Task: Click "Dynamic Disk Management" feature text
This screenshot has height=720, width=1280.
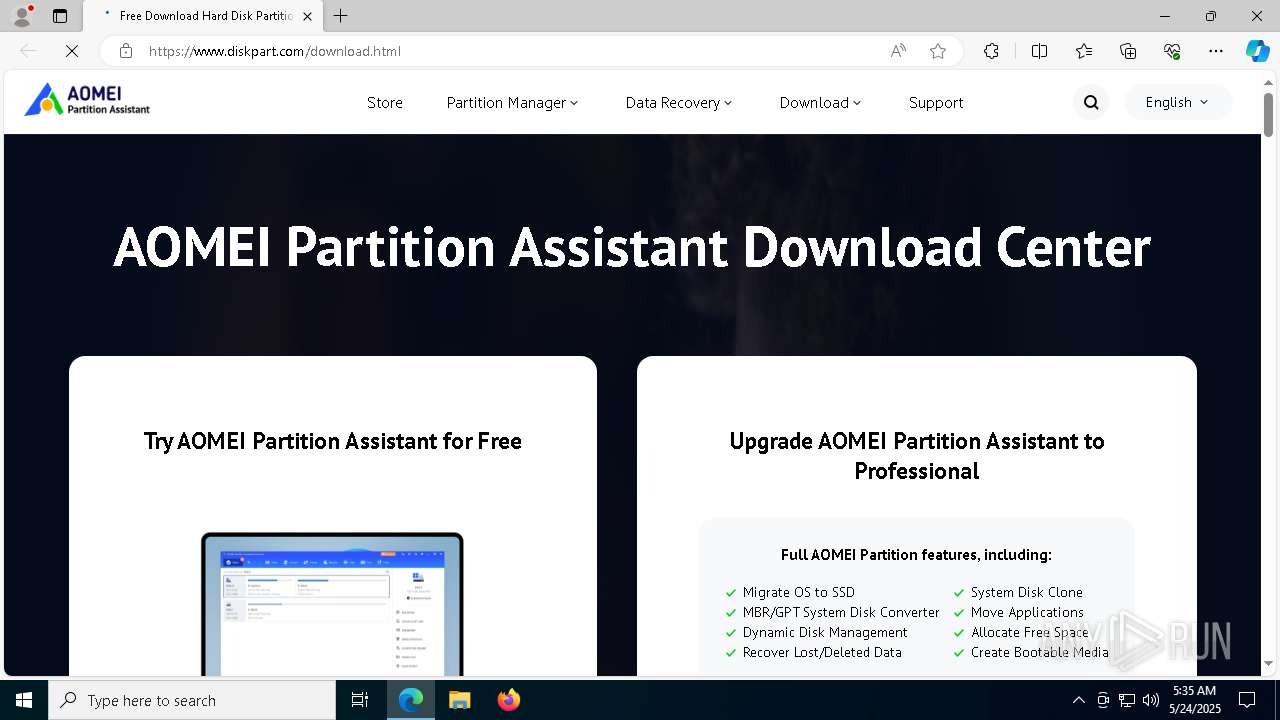Action: [x=825, y=632]
